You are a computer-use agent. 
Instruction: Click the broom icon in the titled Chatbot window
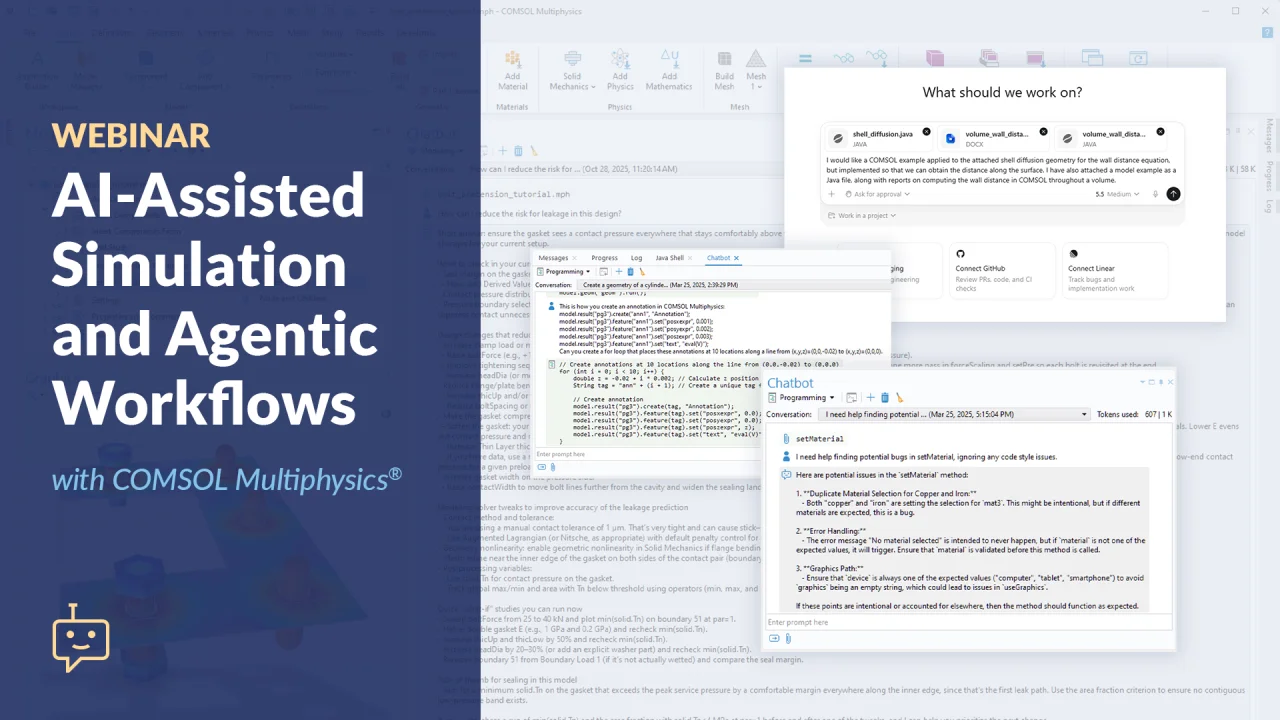coord(899,397)
